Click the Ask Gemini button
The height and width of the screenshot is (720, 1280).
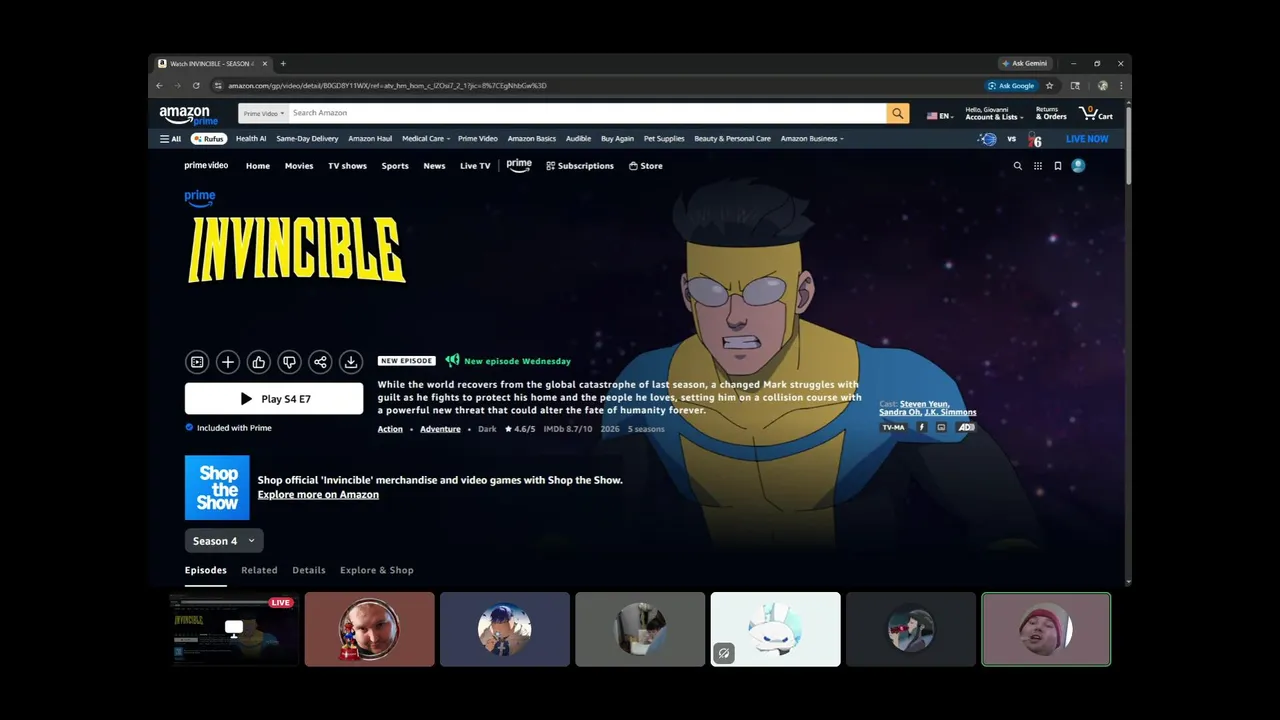[1025, 64]
